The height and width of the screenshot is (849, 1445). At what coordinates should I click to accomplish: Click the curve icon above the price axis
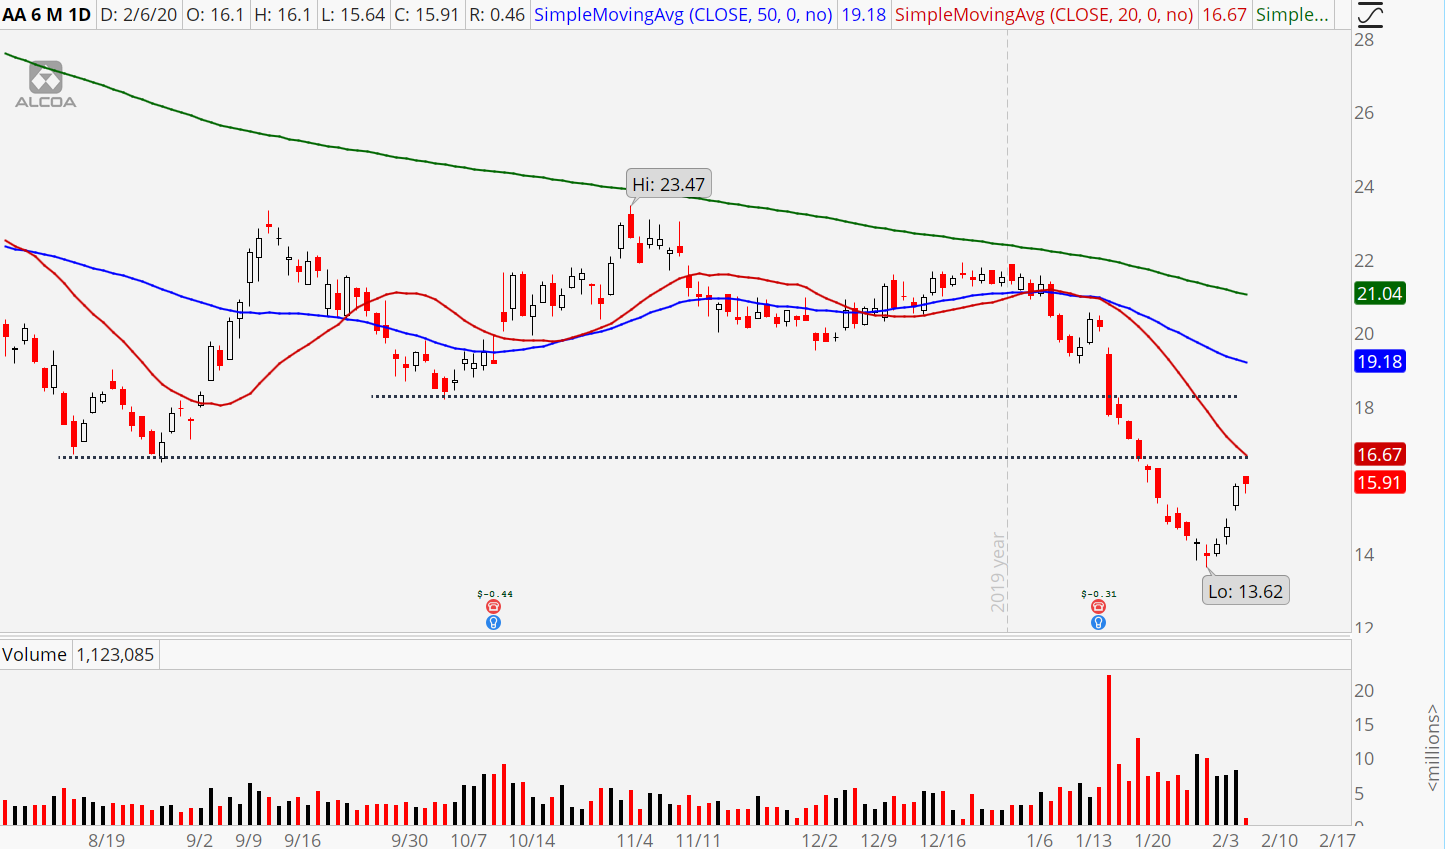pyautogui.click(x=1370, y=14)
